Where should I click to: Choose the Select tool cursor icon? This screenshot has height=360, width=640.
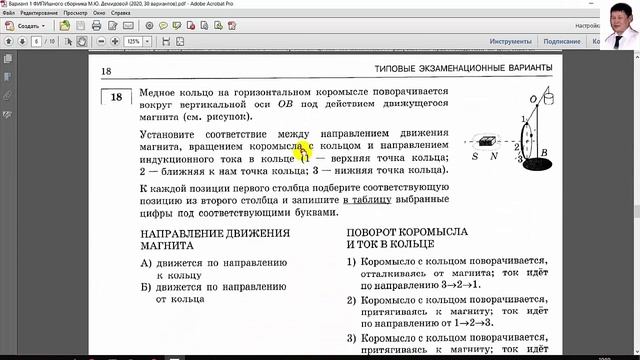[68, 41]
